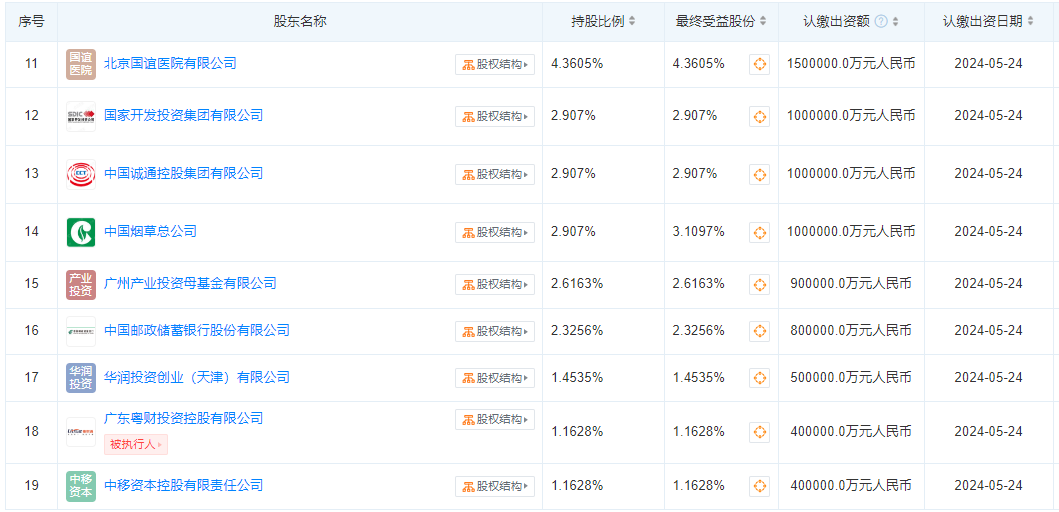
Task: Sort by 认缴出资日期 column
Action: tap(1031, 22)
